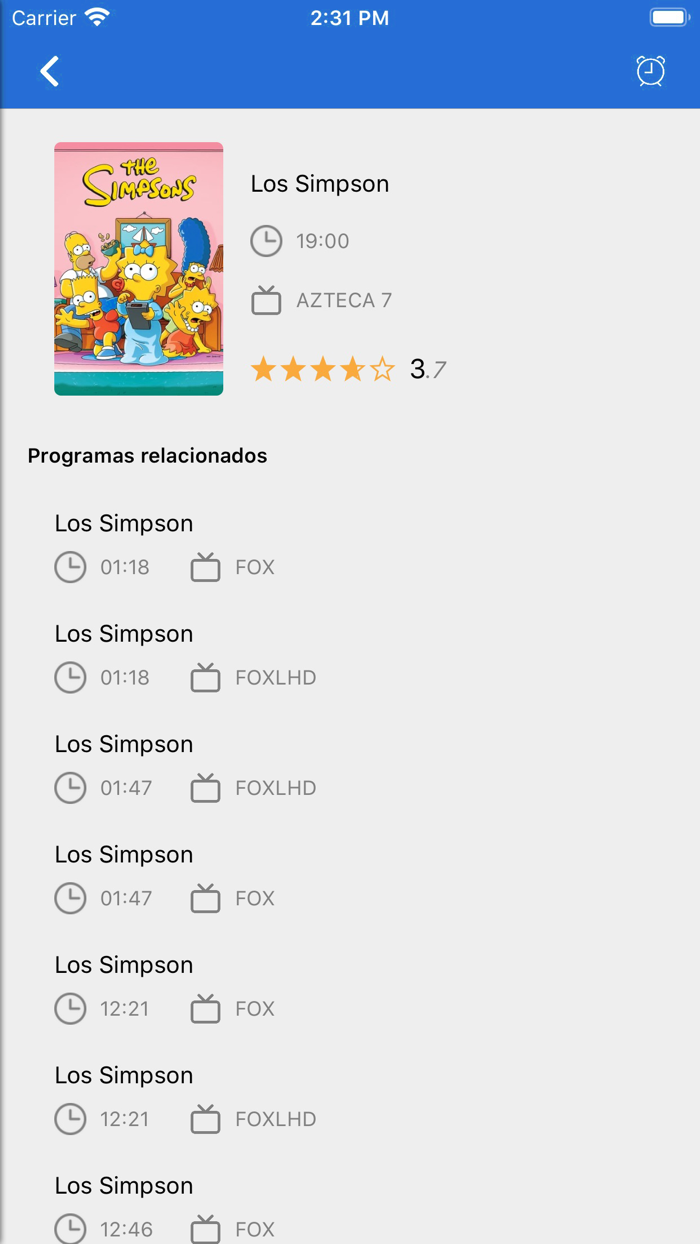Viewport: 700px width, 1244px height.
Task: Click the TV icon beside the 12:21 FOX listing
Action: click(x=204, y=1008)
